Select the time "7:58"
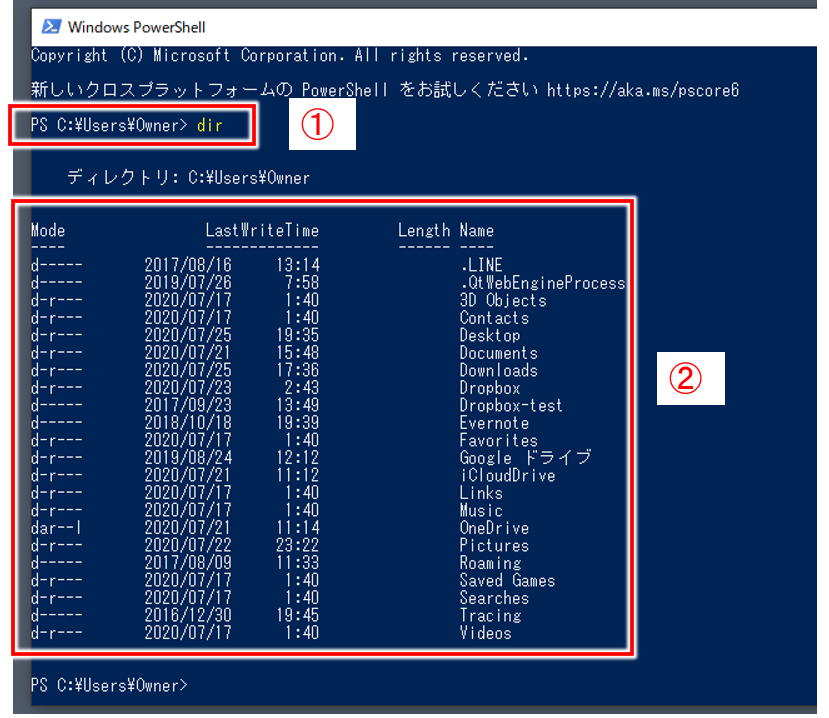 (x=302, y=283)
